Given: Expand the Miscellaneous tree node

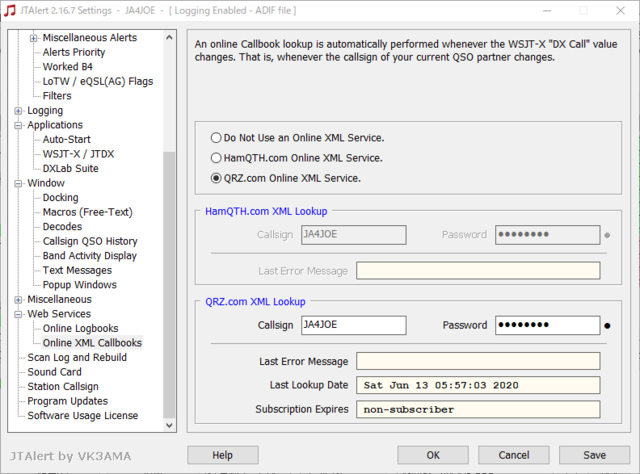Looking at the screenshot, I should coord(18,300).
